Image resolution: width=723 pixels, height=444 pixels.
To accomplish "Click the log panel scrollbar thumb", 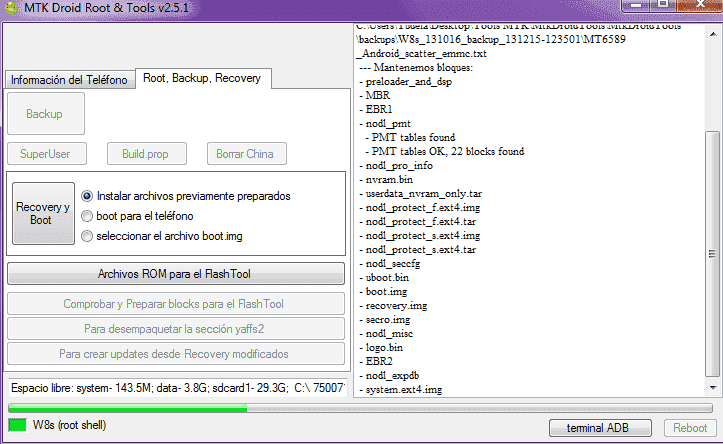I will coord(712,254).
